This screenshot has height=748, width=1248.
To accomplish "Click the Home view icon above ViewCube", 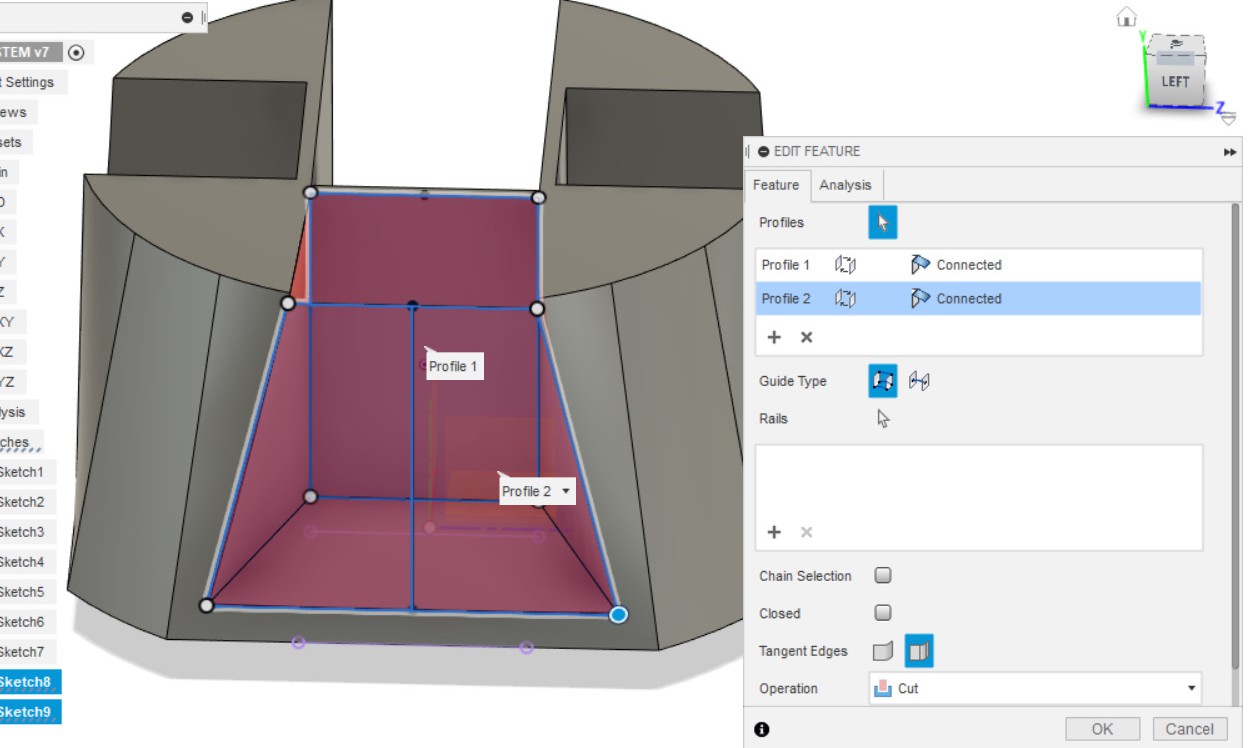I will point(1127,17).
